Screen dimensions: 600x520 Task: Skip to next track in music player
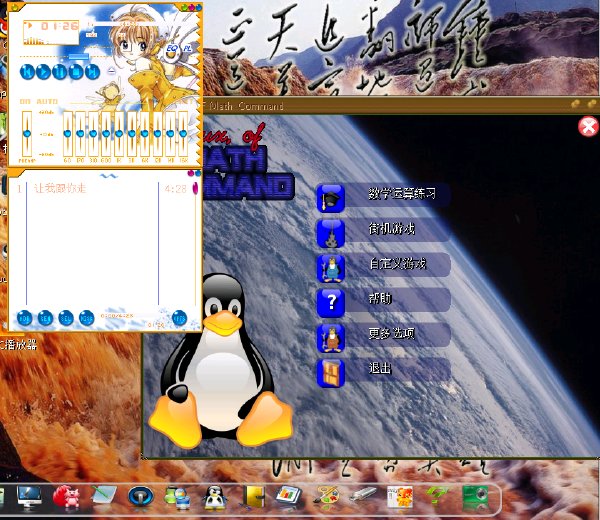tap(92, 72)
